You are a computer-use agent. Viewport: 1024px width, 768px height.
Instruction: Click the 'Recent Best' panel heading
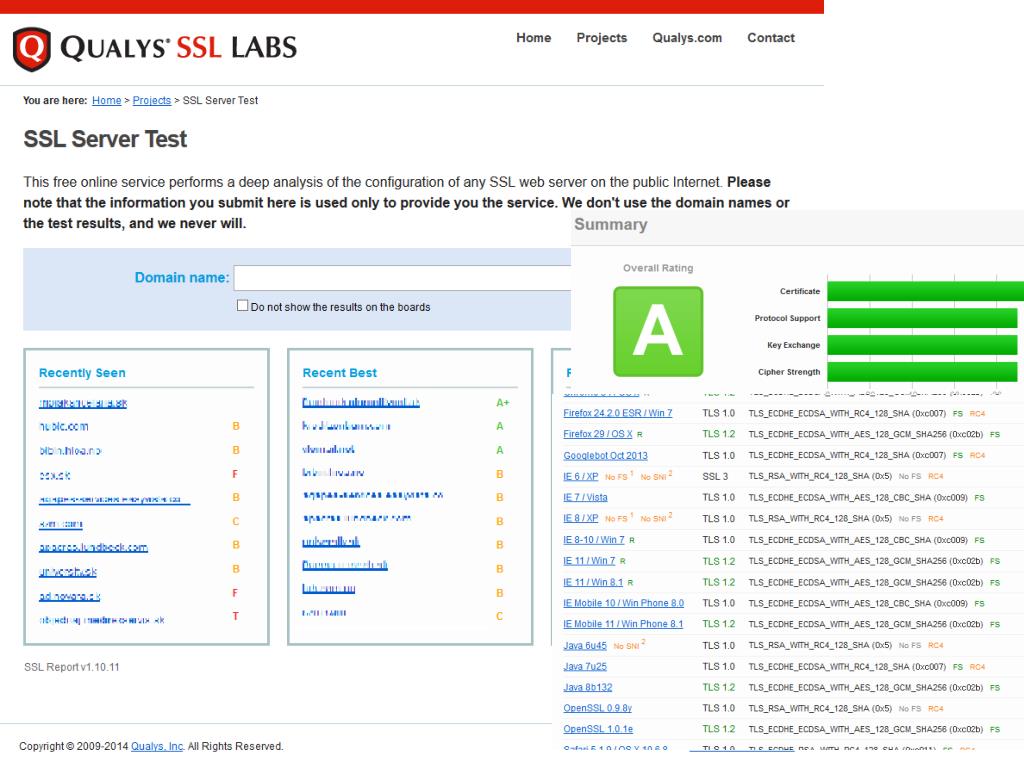tap(340, 373)
